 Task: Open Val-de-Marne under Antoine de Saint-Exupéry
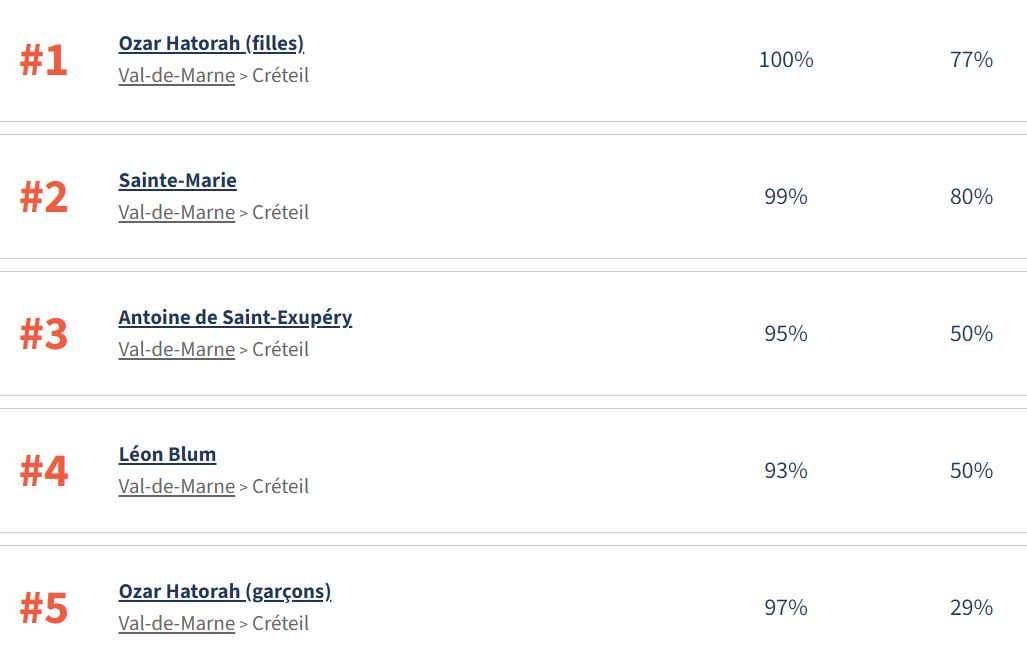[x=176, y=349]
